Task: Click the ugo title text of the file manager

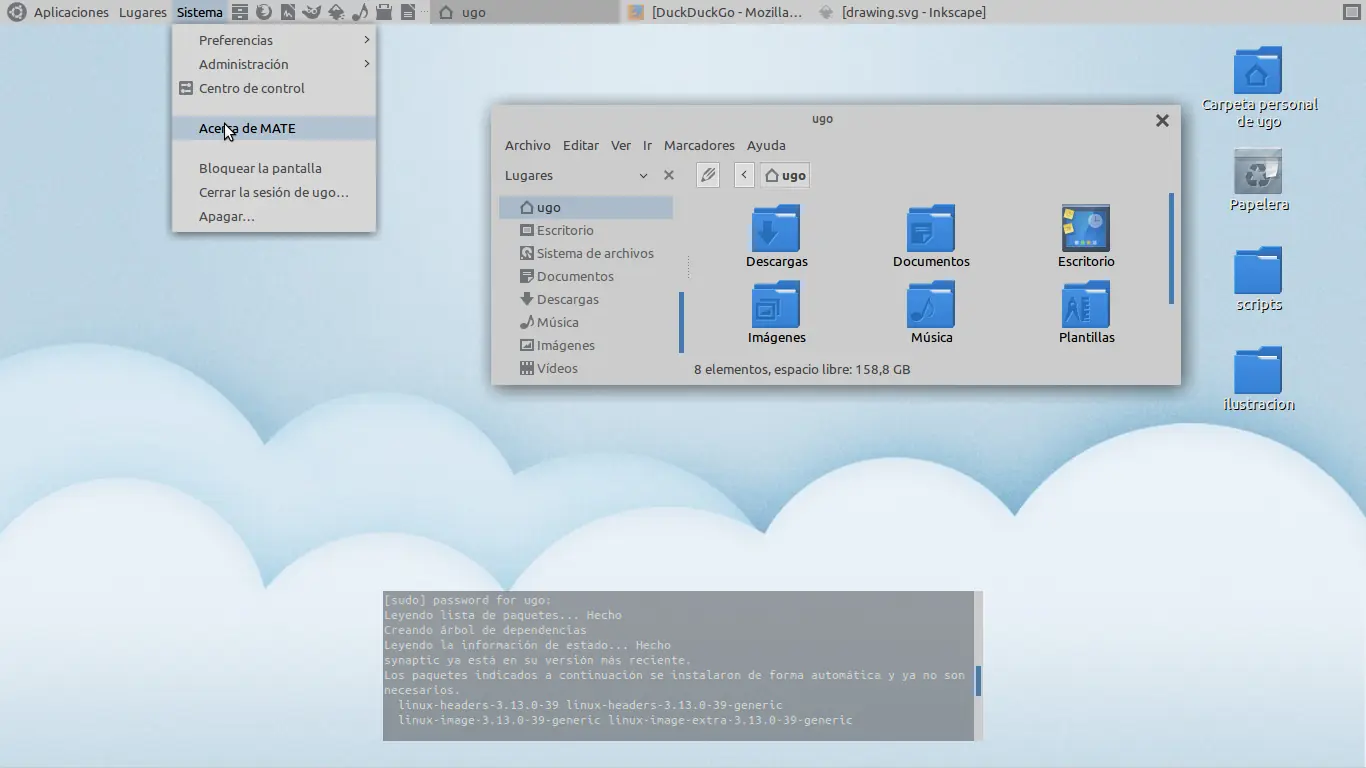Action: pos(823,119)
